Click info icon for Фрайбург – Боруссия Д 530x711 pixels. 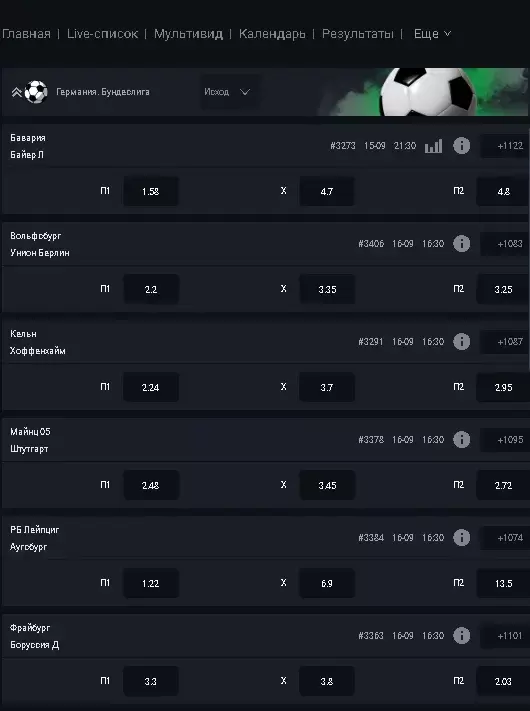[462, 635]
